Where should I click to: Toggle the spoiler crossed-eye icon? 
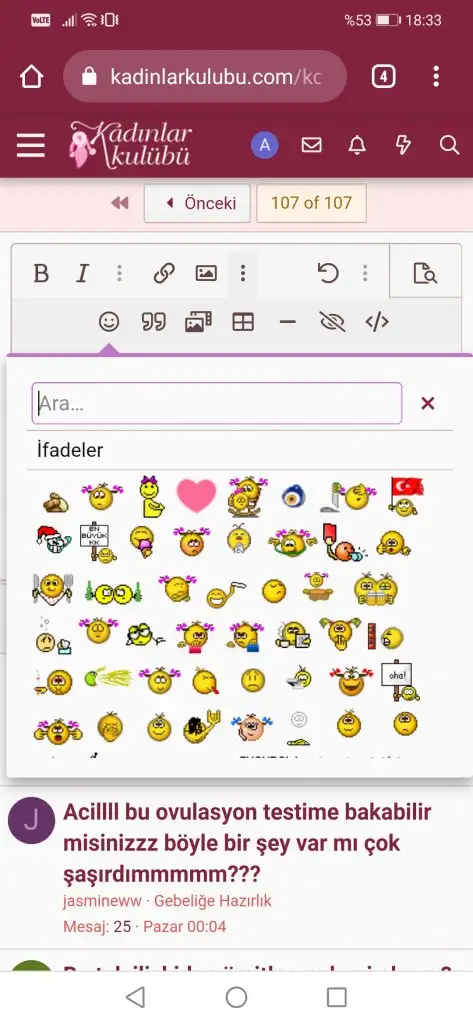332,321
